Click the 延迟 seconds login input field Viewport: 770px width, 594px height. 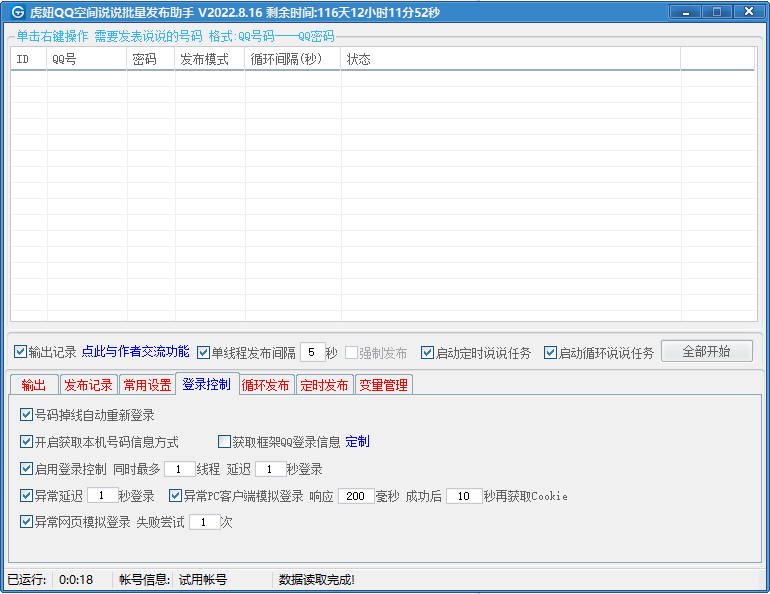point(271,469)
